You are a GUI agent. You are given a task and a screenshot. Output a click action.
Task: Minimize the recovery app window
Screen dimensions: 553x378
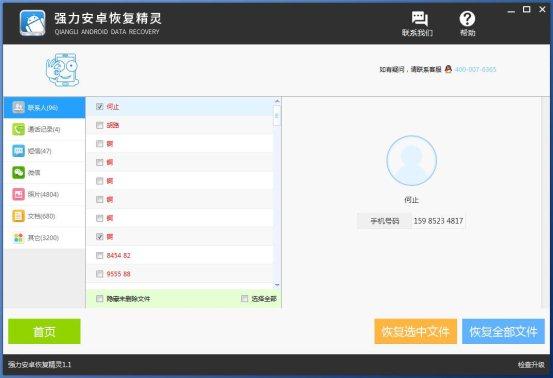pyautogui.click(x=511, y=11)
